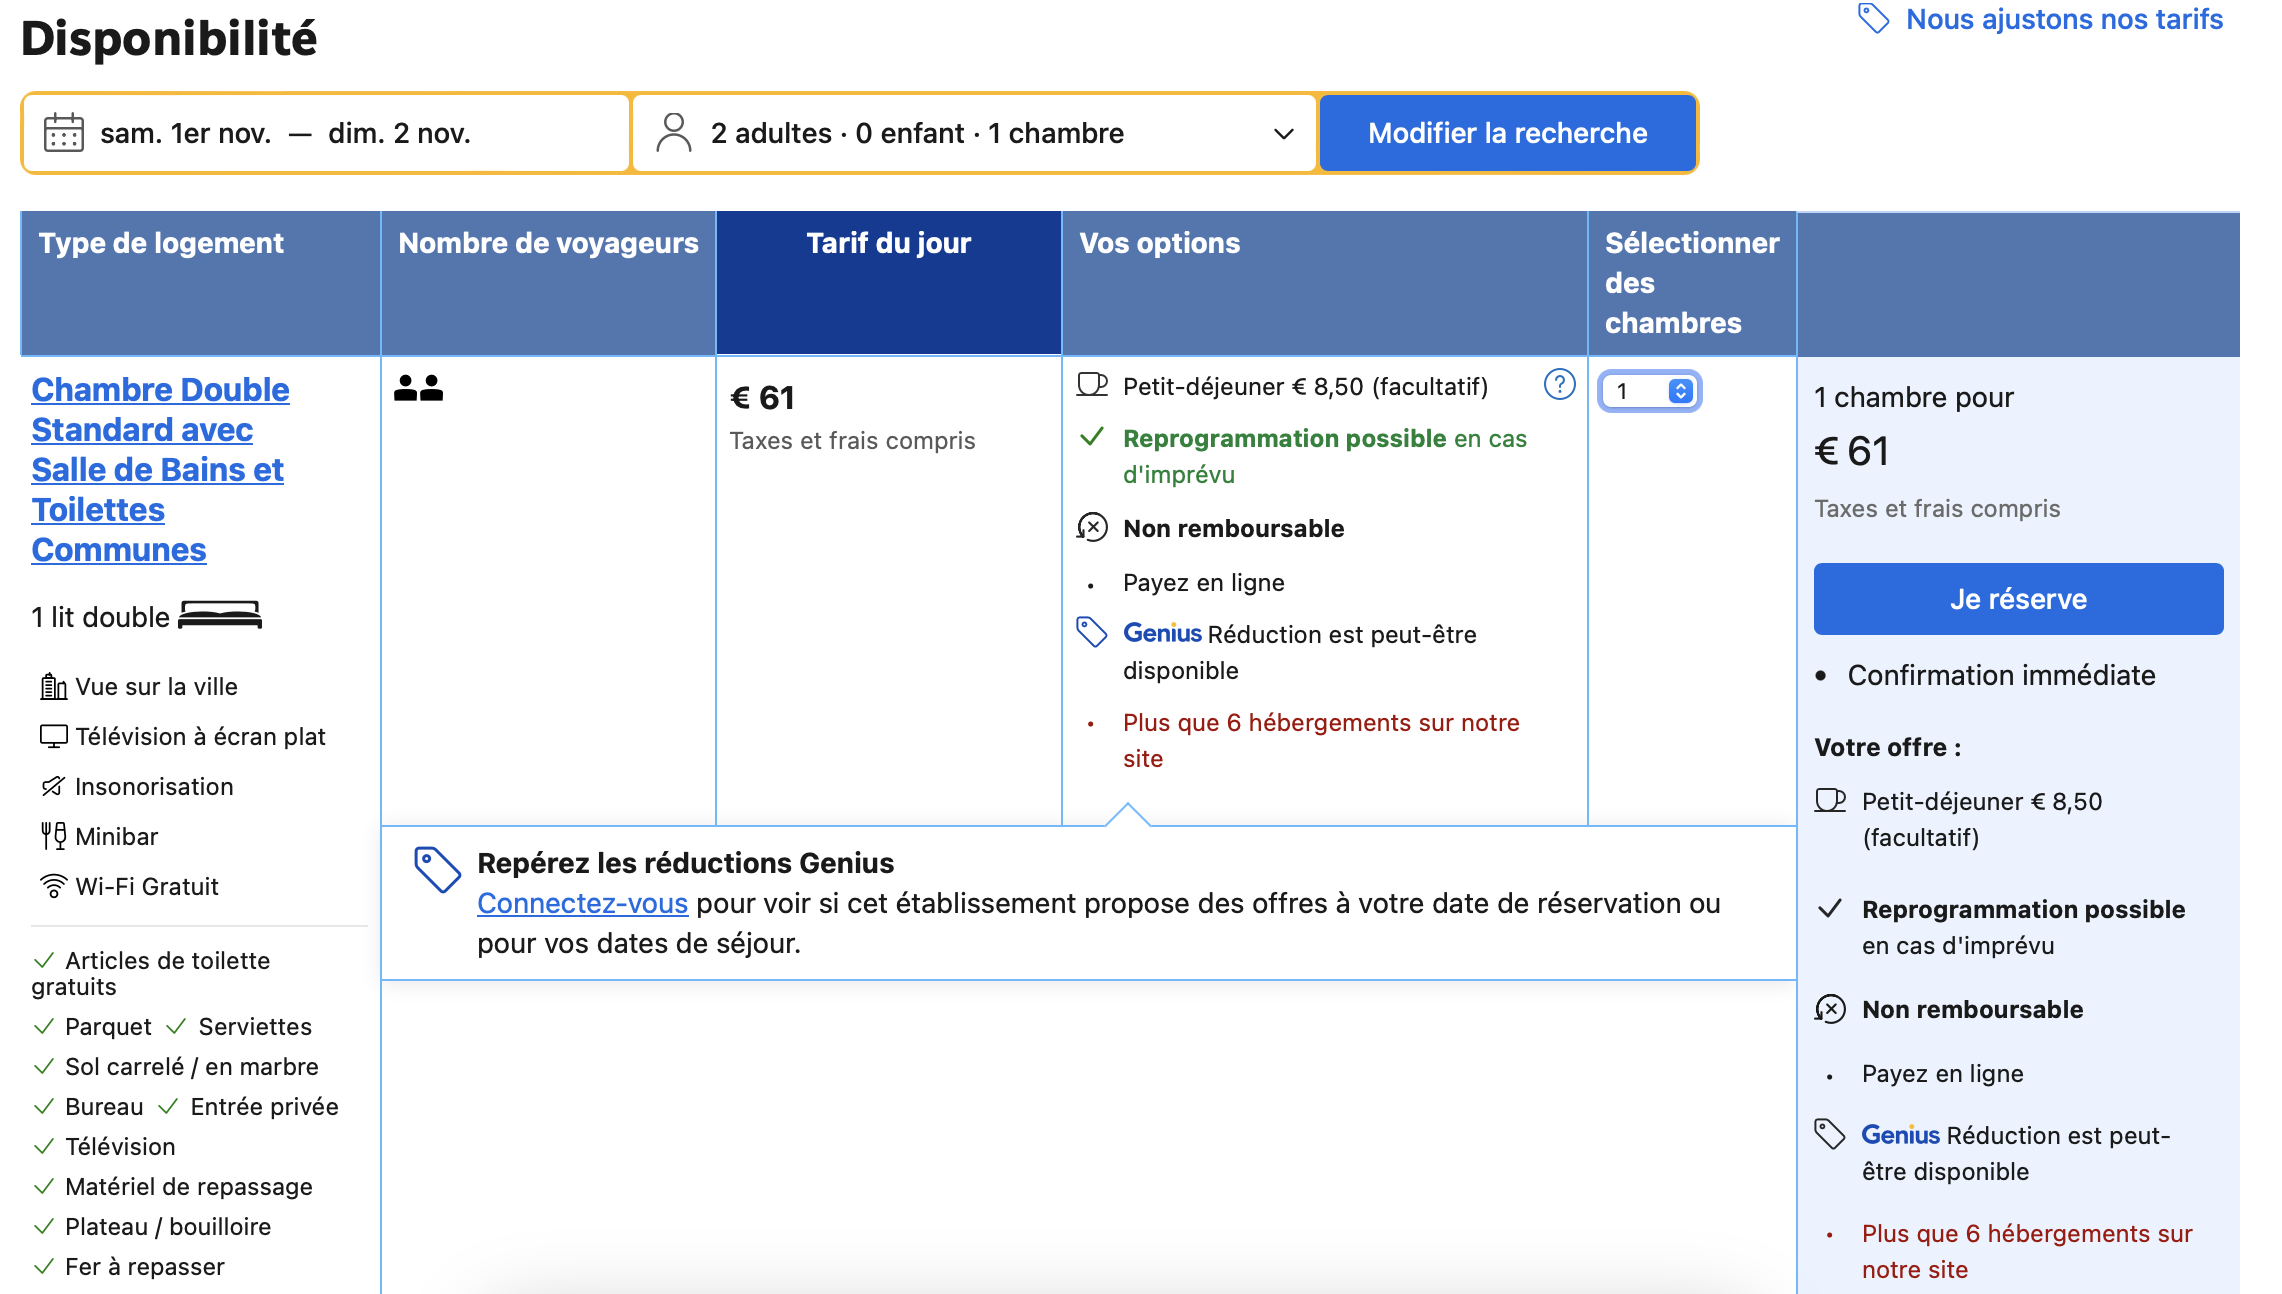This screenshot has height=1294, width=2282.
Task: Click the two-person occupancy icon
Action: (x=418, y=388)
